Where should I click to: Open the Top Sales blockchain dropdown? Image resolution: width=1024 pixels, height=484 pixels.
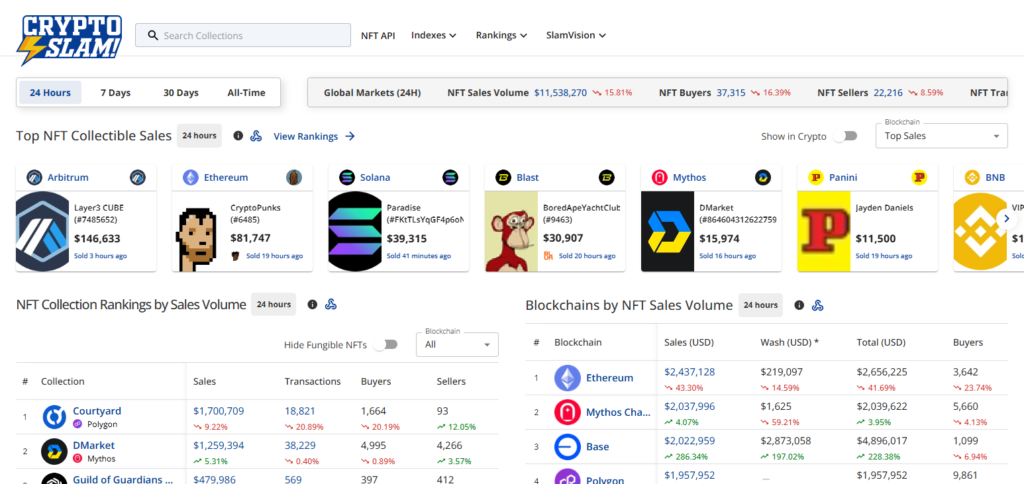[x=940, y=136]
